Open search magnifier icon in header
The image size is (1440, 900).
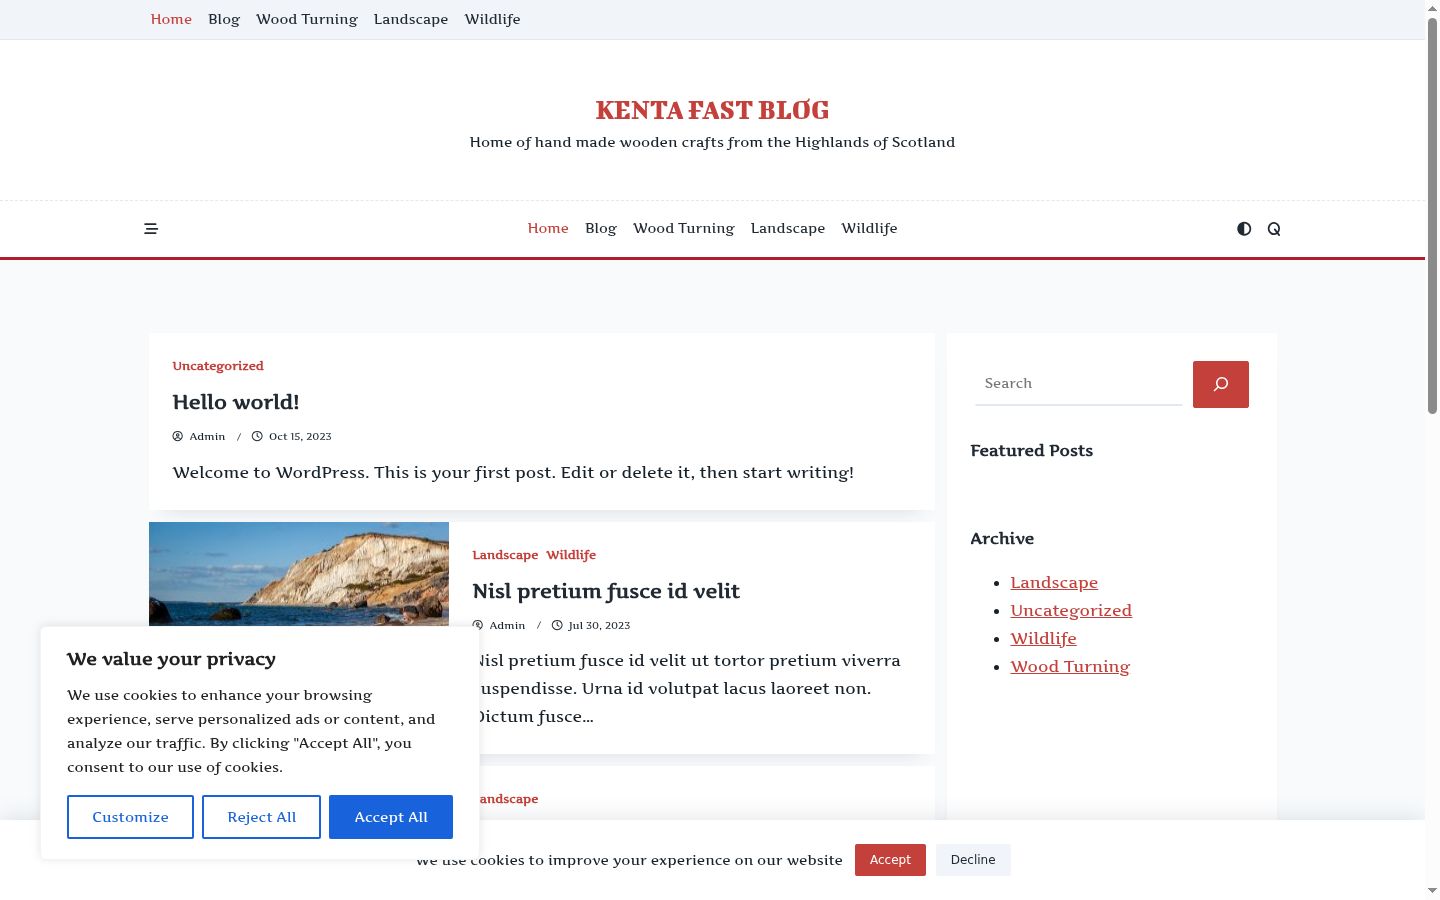pyautogui.click(x=1274, y=229)
